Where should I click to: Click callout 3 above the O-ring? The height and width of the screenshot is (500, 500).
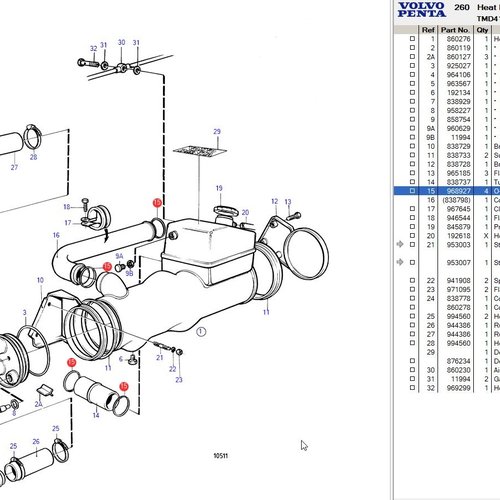pos(24,313)
